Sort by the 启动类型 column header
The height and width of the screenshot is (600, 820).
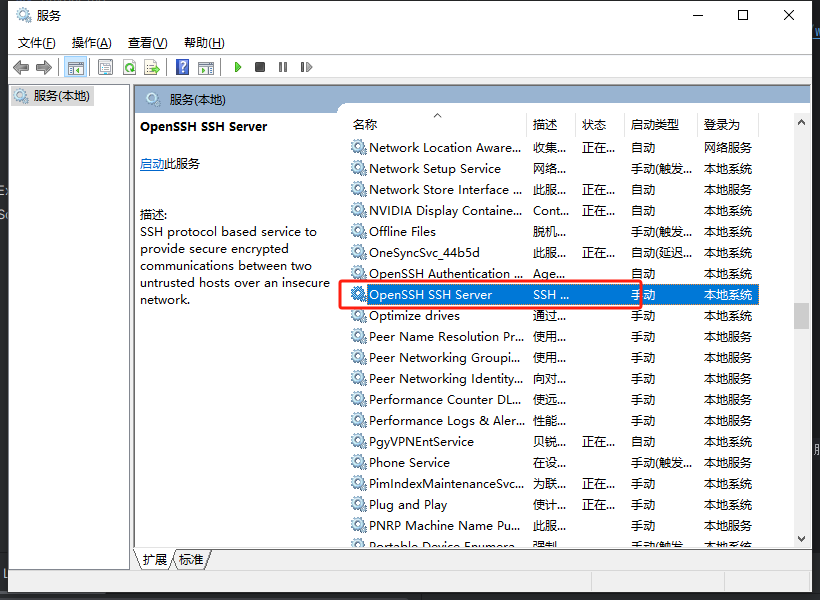click(654, 125)
